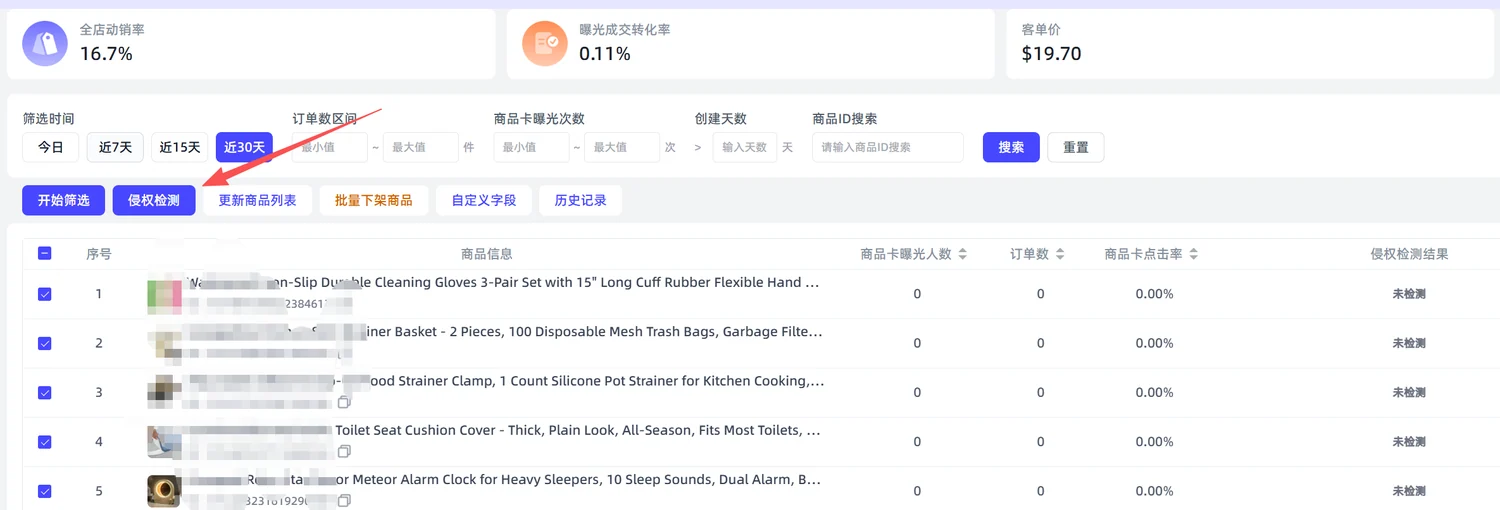The image size is (1500, 510).
Task: Click the $19.70 客单价 value
Action: [x=1051, y=54]
